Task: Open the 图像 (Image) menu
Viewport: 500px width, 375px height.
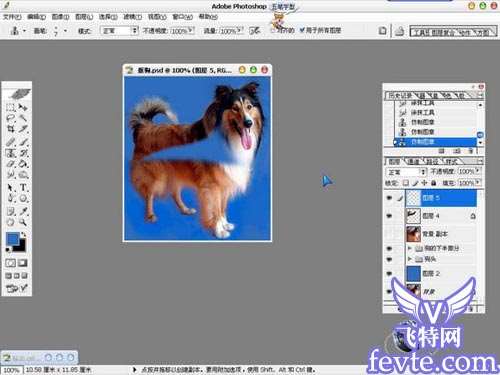Action: pos(60,16)
